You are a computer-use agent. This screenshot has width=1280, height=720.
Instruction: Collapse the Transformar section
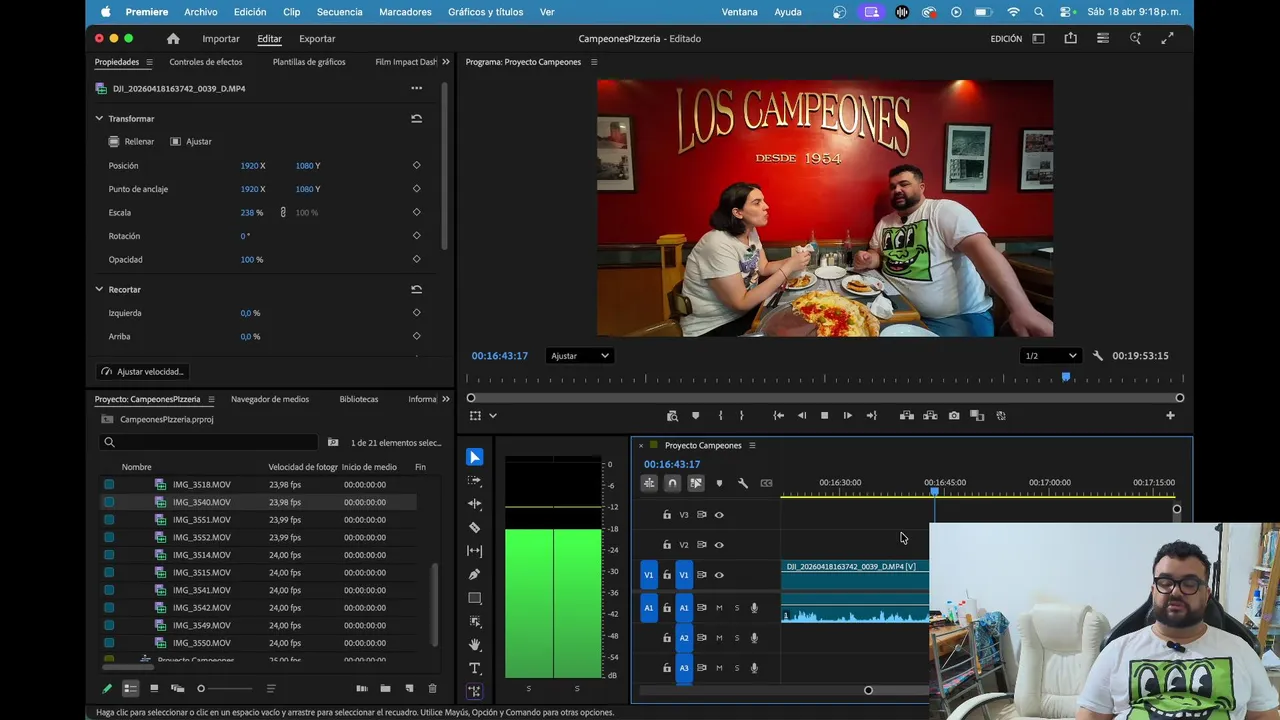pos(99,119)
